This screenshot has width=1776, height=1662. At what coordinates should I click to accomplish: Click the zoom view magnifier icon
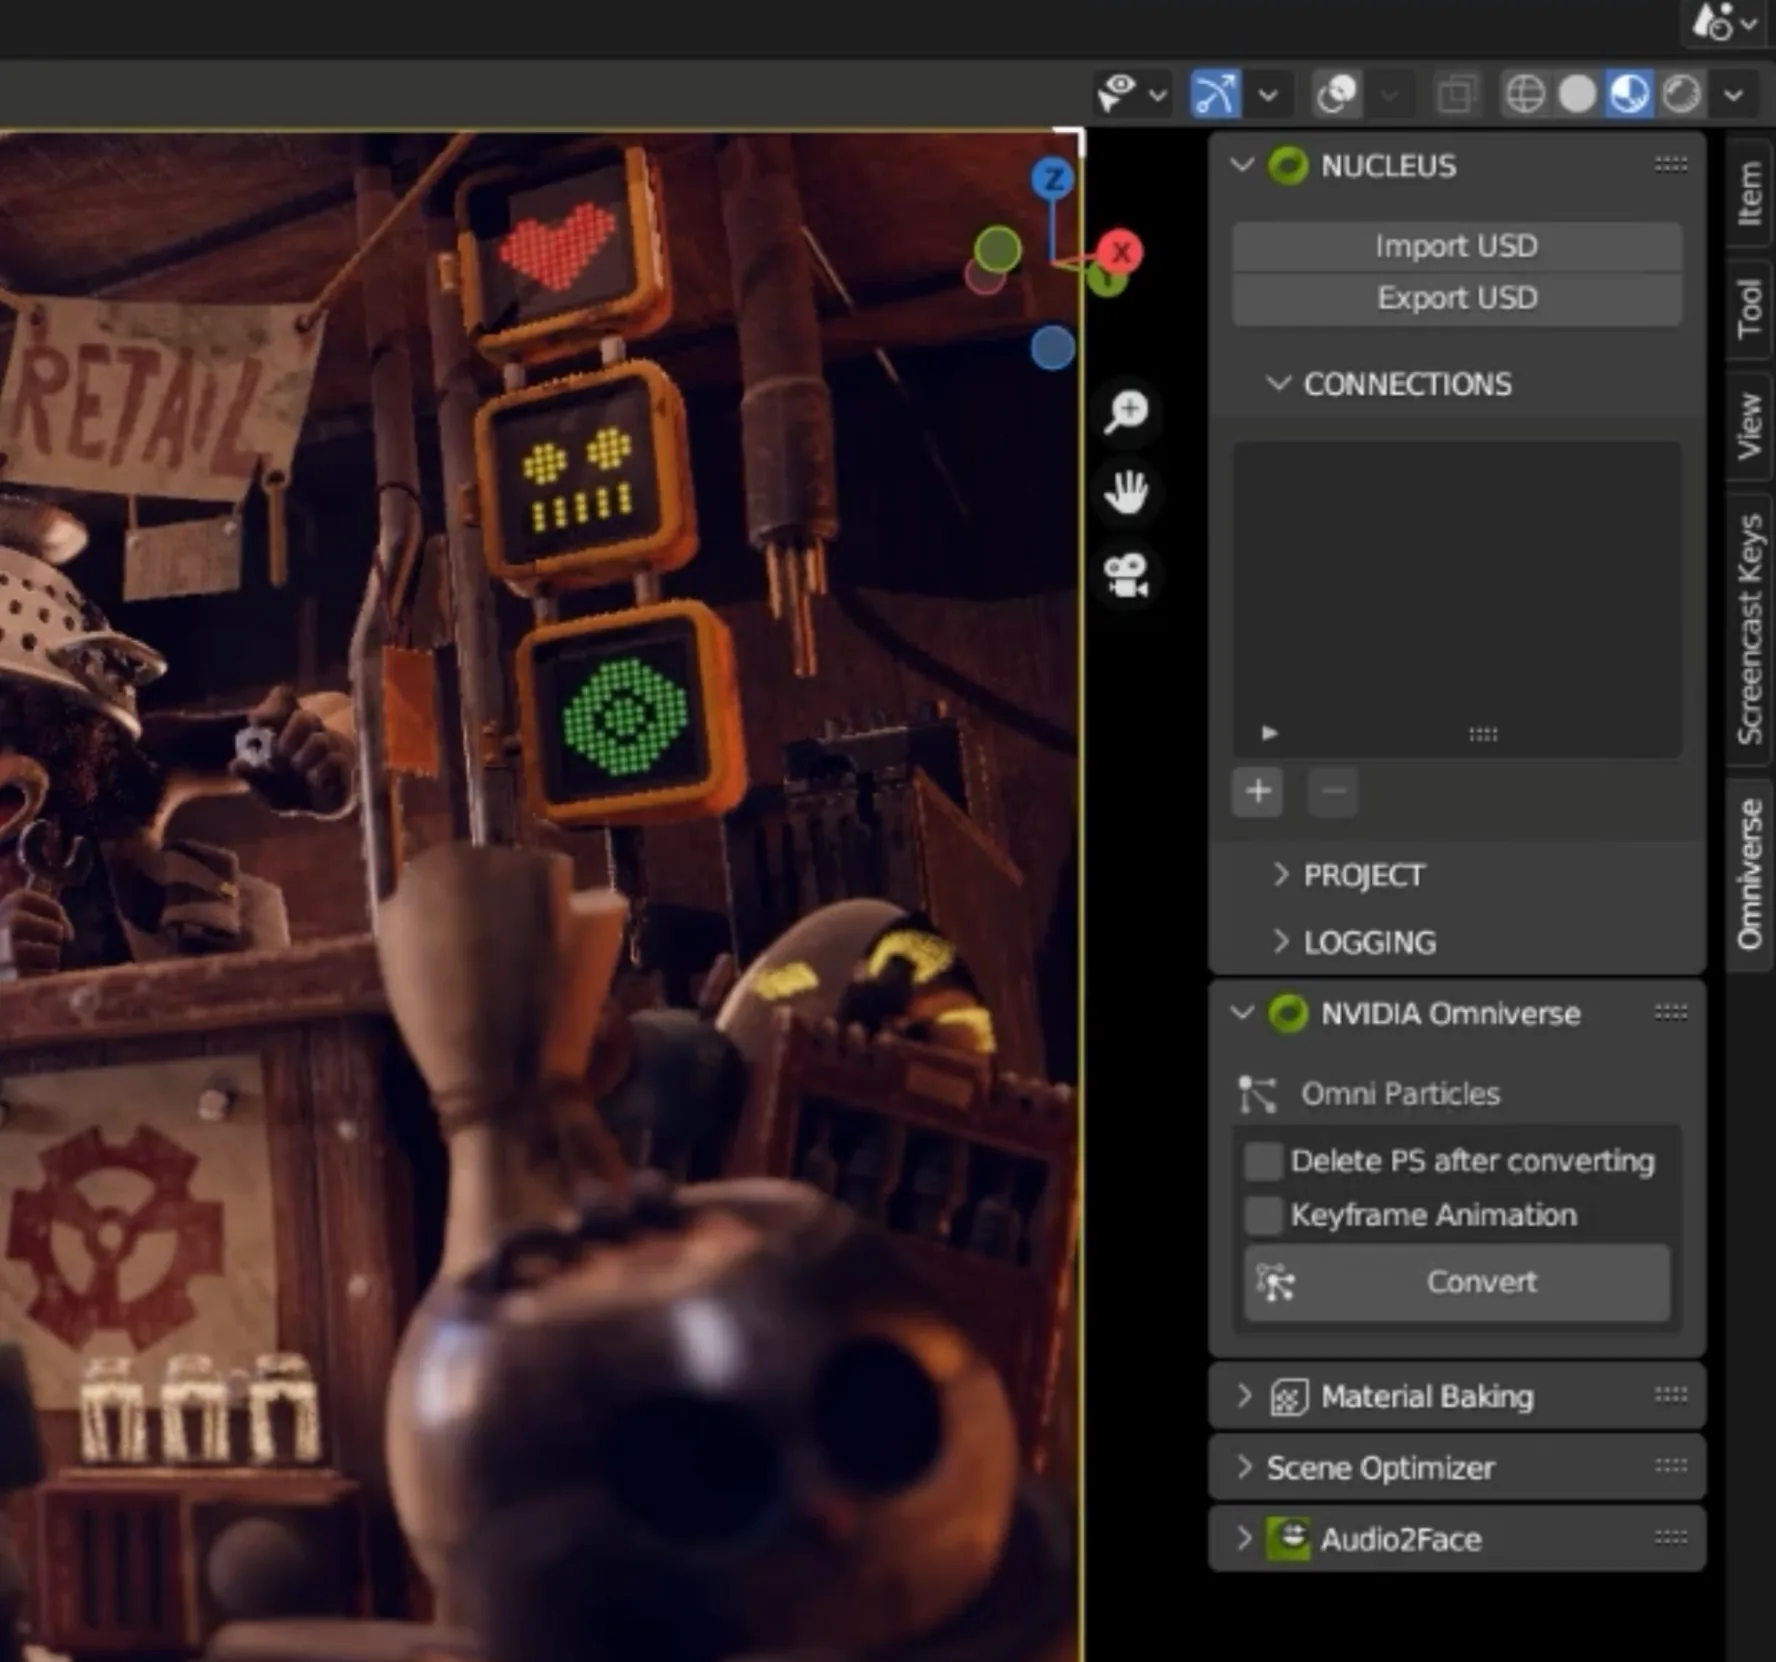click(1128, 411)
